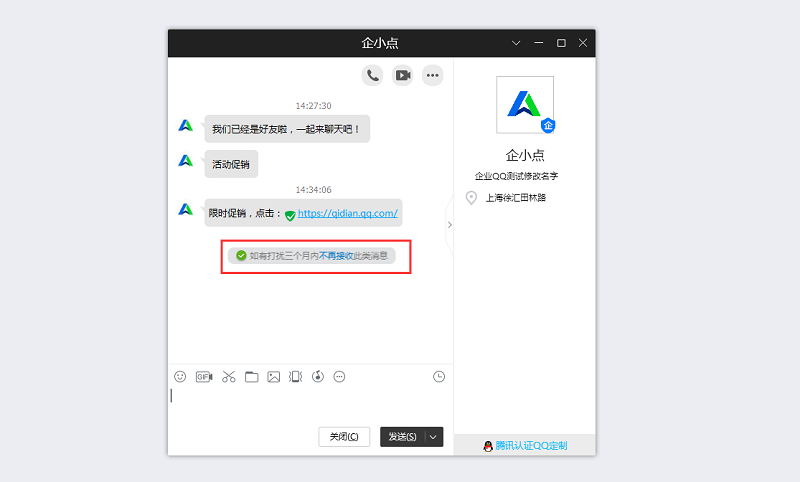Click the location pin icon beside 上海徐汇田林路
This screenshot has width=800, height=482.
pos(471,197)
